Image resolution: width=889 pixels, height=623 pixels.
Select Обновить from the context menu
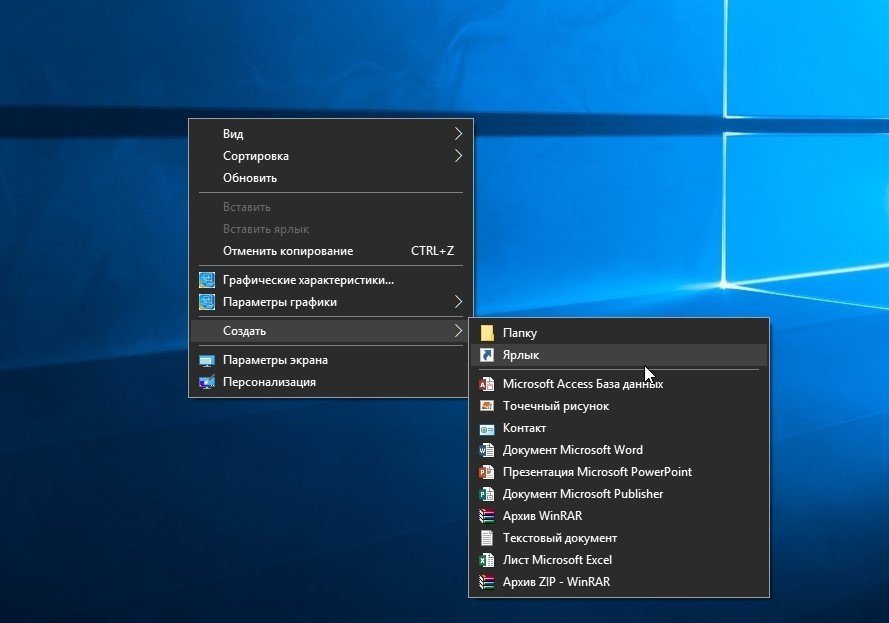(250, 178)
